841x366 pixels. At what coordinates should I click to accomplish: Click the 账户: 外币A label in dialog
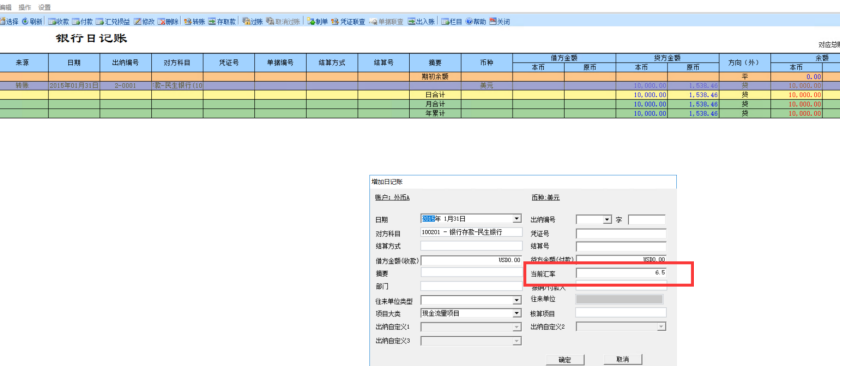click(392, 197)
